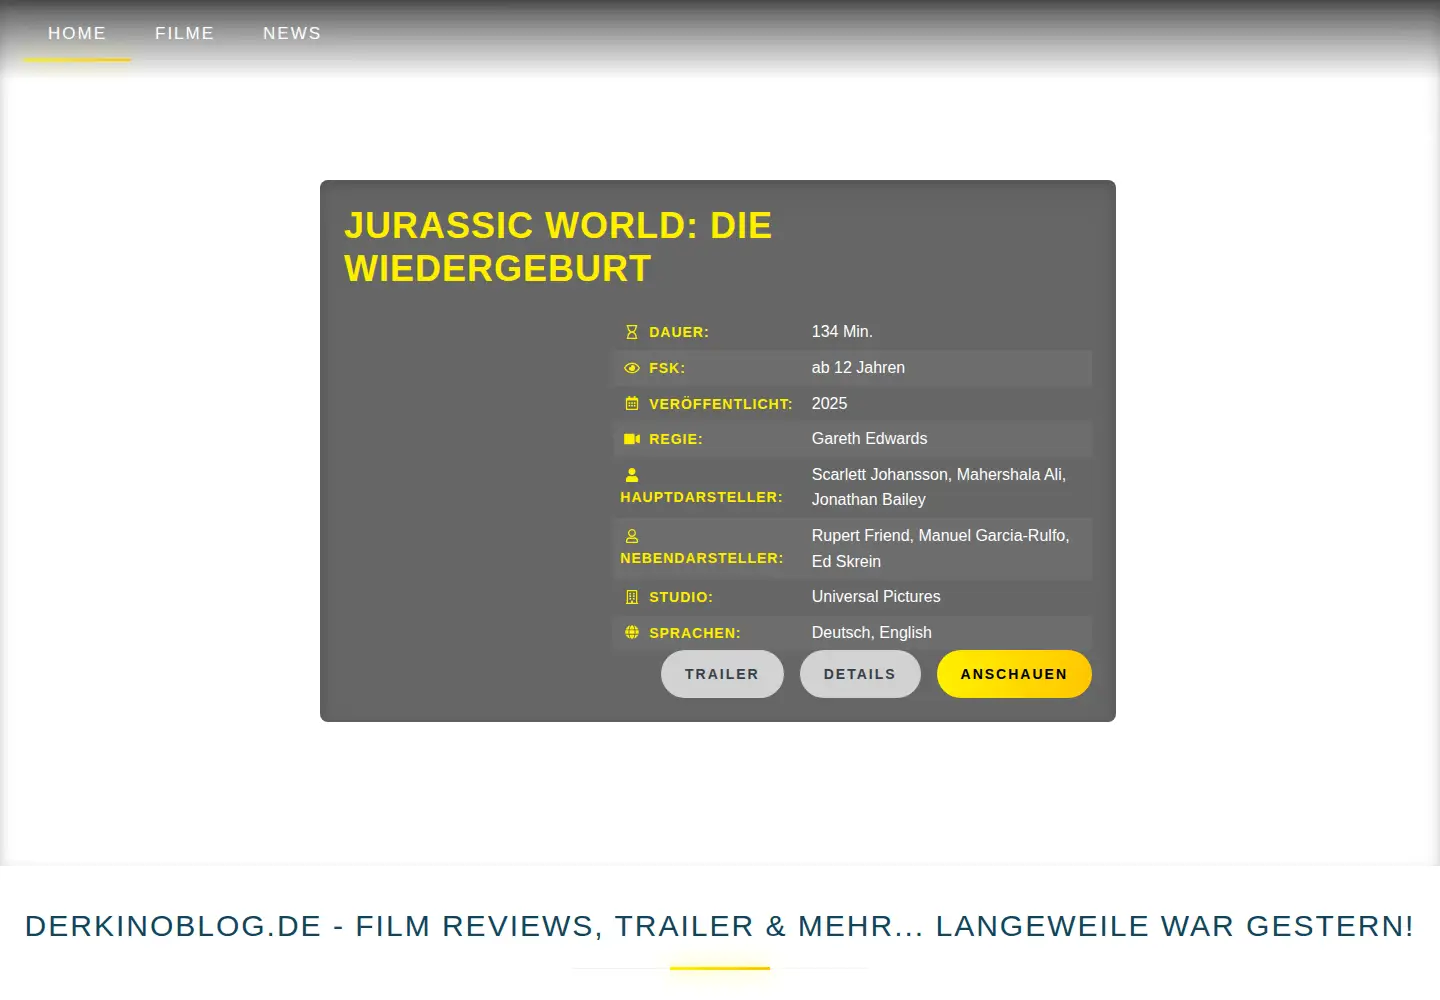This screenshot has width=1440, height=1000.
Task: Select the release year 2025
Action: (829, 404)
